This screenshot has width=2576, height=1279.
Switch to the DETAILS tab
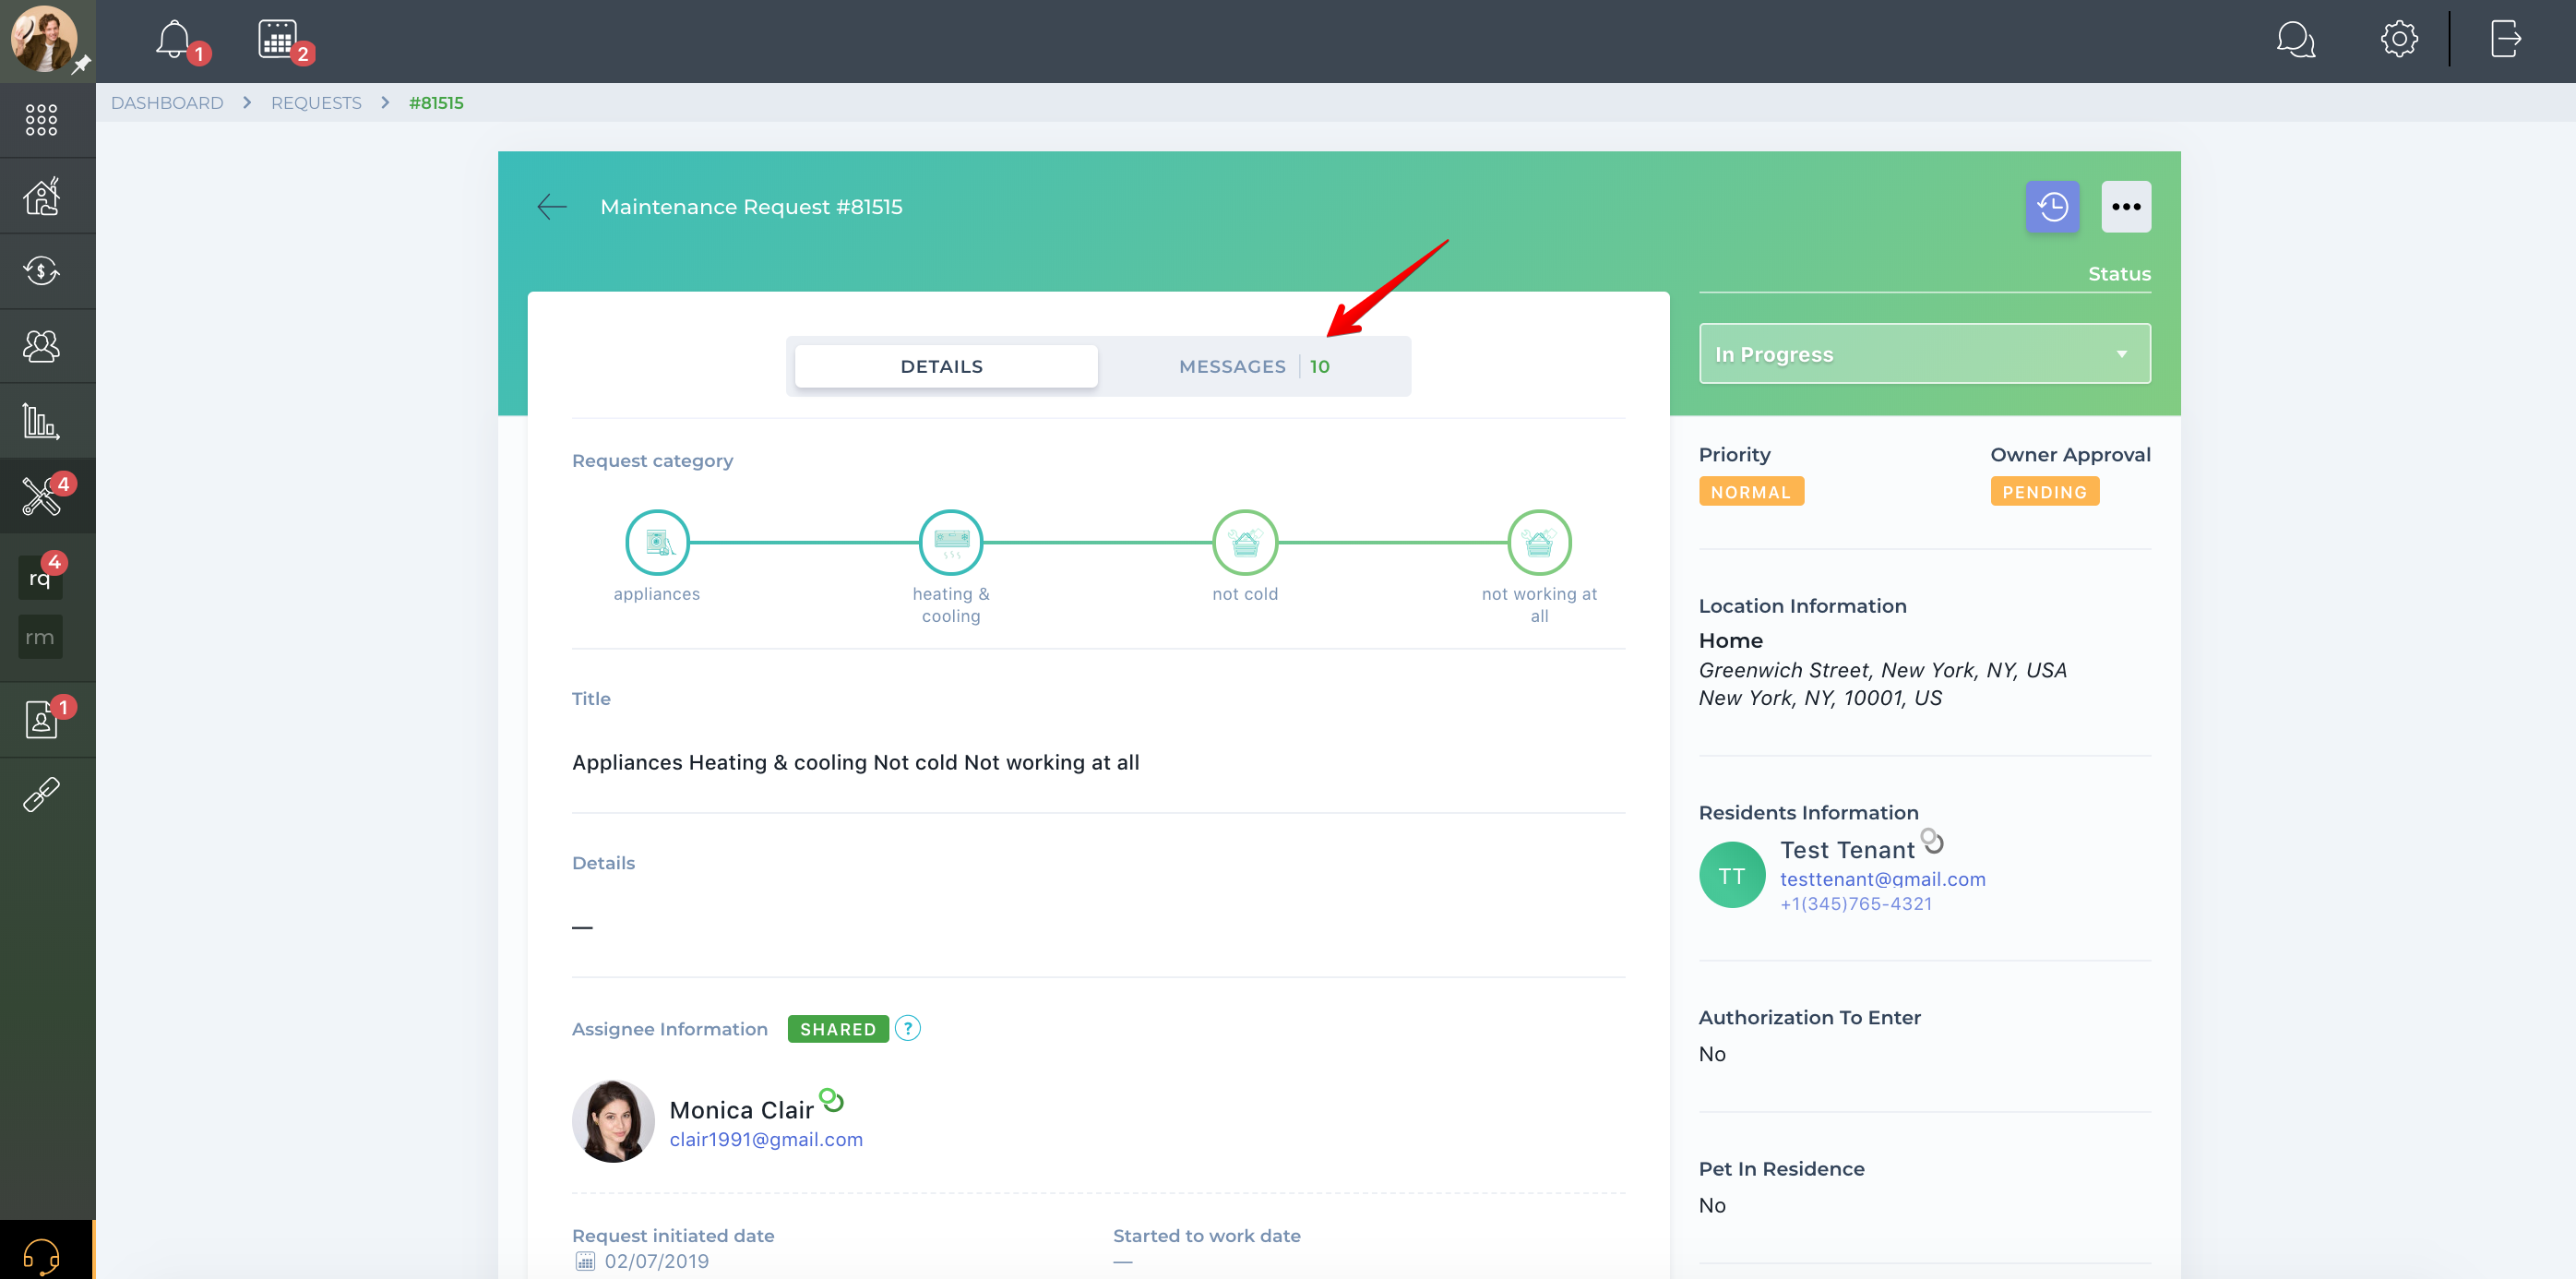pos(946,366)
